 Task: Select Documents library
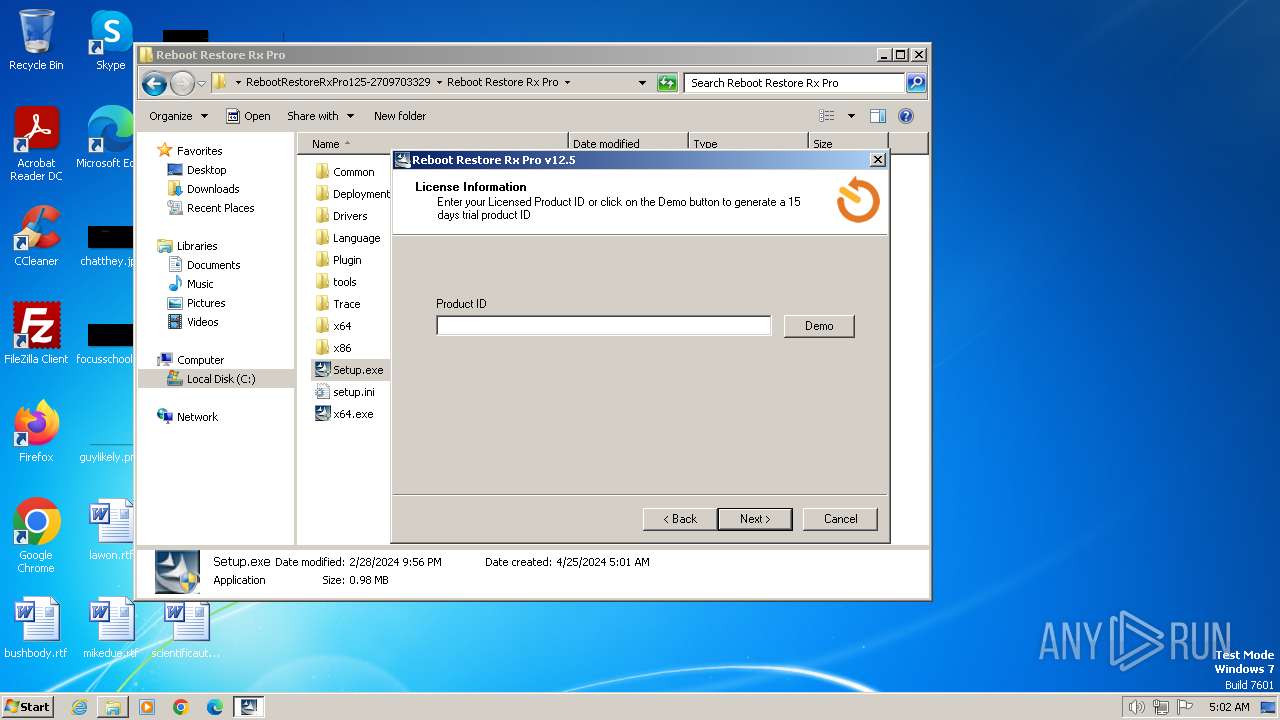204,265
